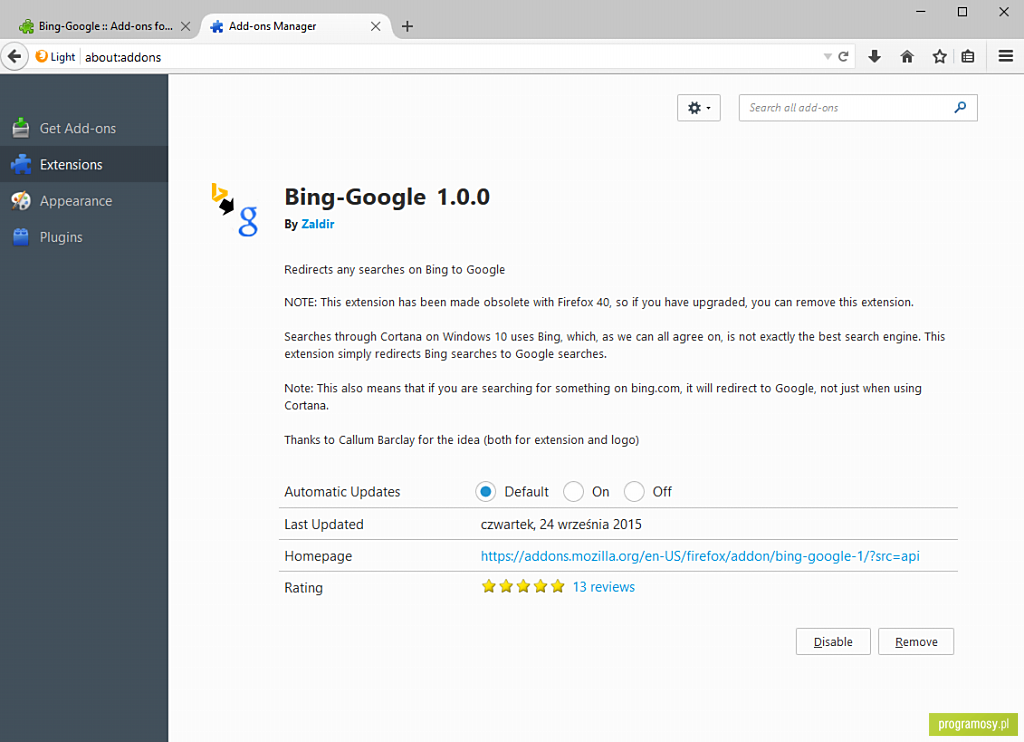The image size is (1024, 742).
Task: Minimize the browser window
Action: [x=921, y=12]
